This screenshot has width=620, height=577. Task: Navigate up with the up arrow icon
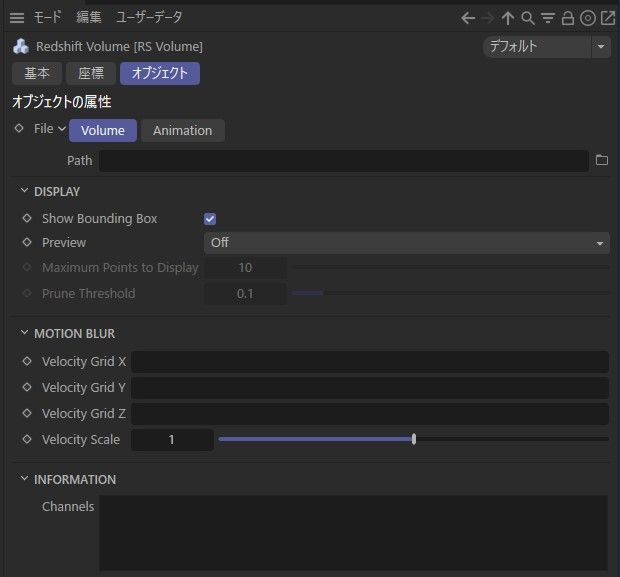point(508,18)
